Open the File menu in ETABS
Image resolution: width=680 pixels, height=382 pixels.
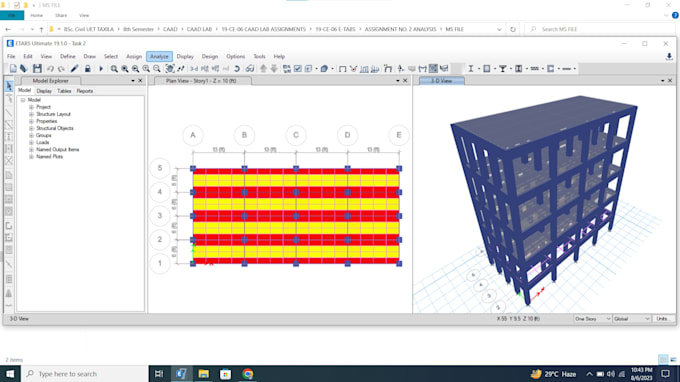tap(11, 56)
